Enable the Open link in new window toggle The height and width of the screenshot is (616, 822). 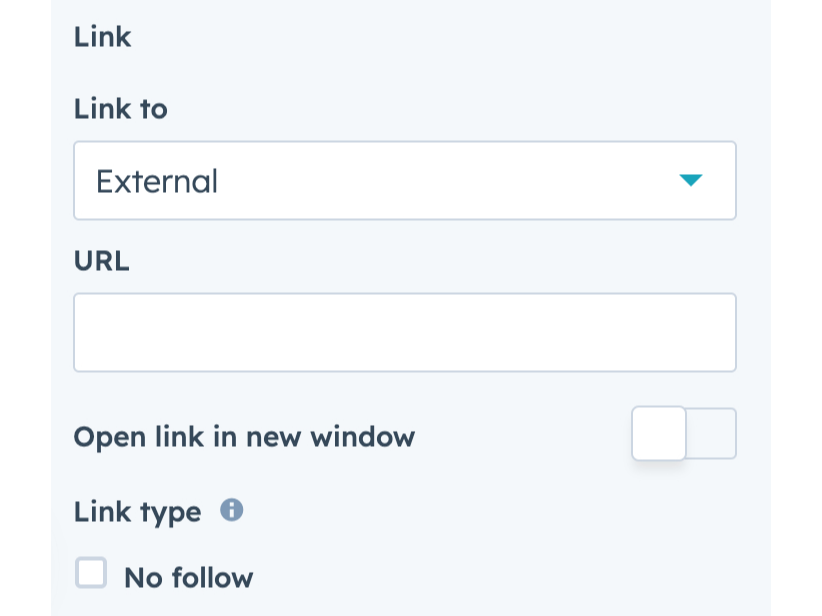(x=684, y=433)
